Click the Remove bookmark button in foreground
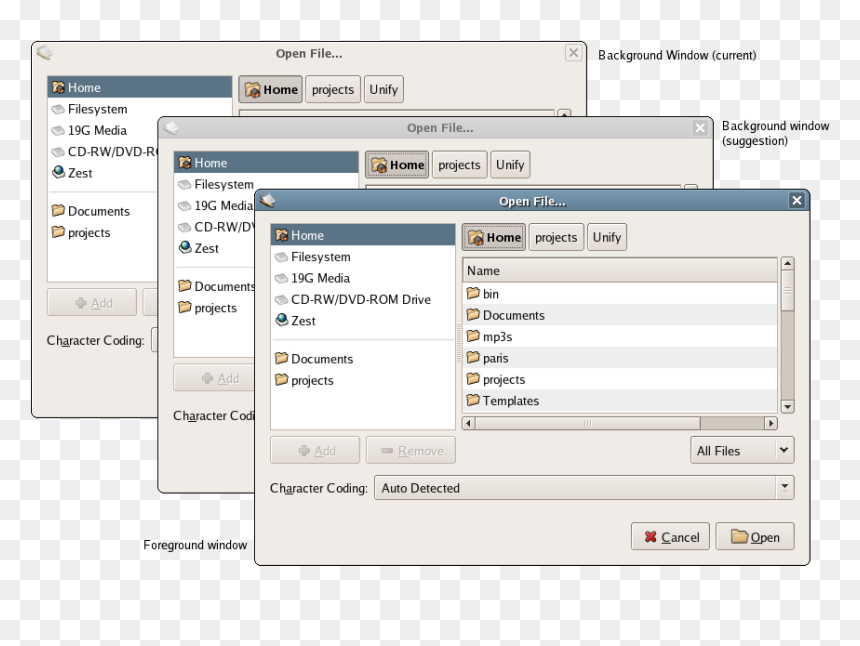860x646 pixels. click(x=411, y=451)
